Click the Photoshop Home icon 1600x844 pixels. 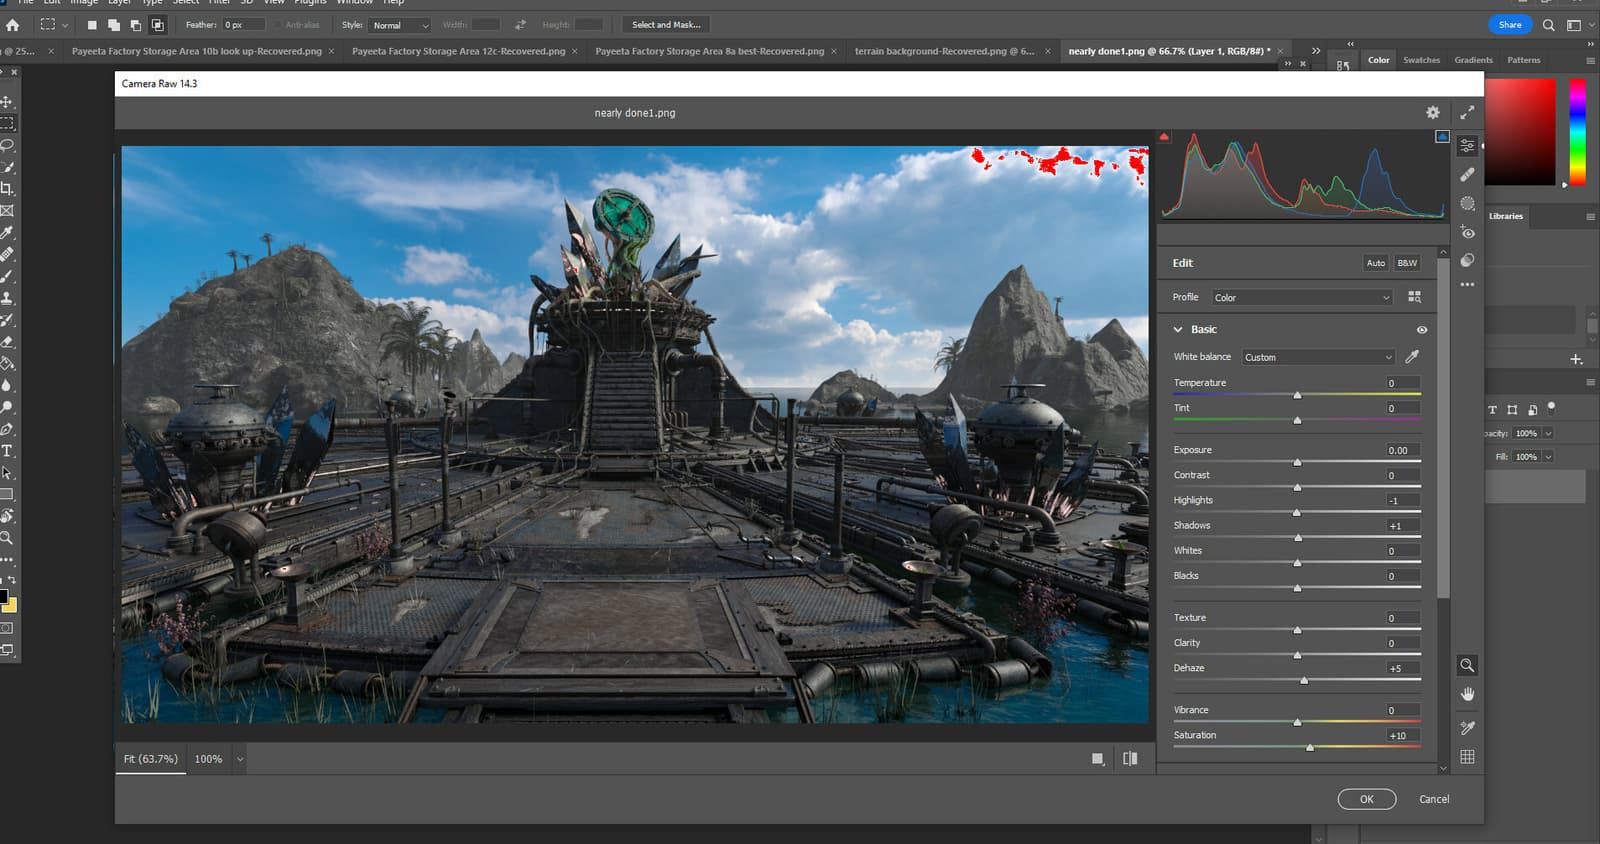[12, 25]
